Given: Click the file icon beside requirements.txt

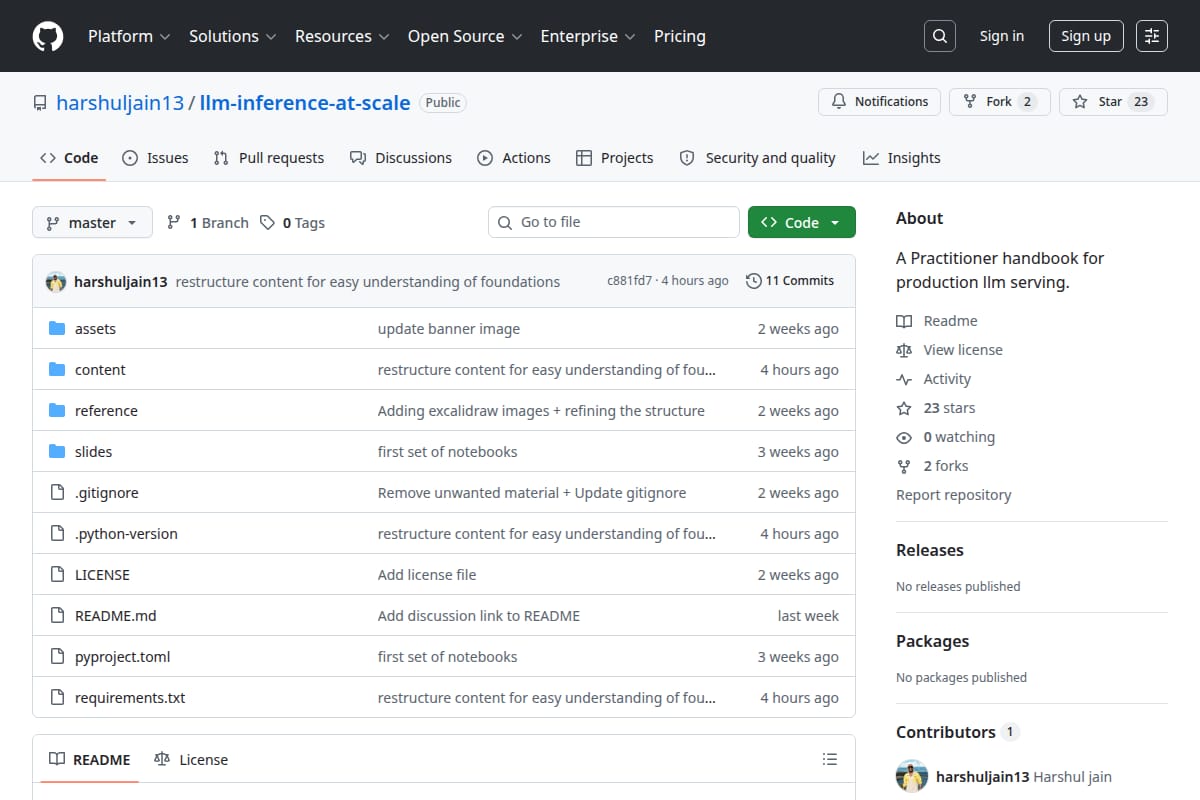Looking at the screenshot, I should pos(57,698).
